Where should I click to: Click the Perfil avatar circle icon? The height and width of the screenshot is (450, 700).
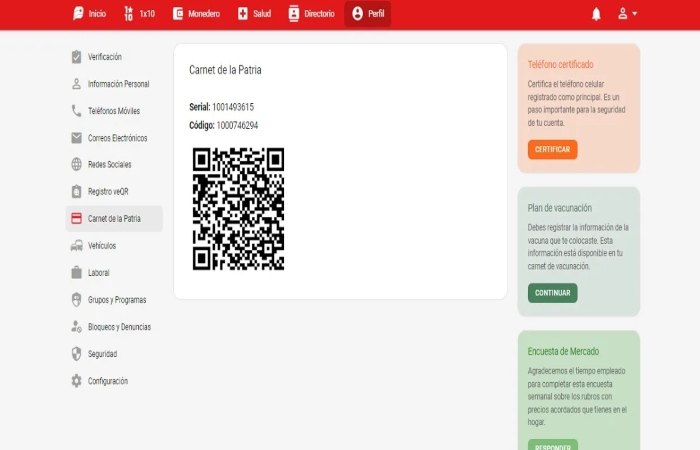click(x=358, y=14)
